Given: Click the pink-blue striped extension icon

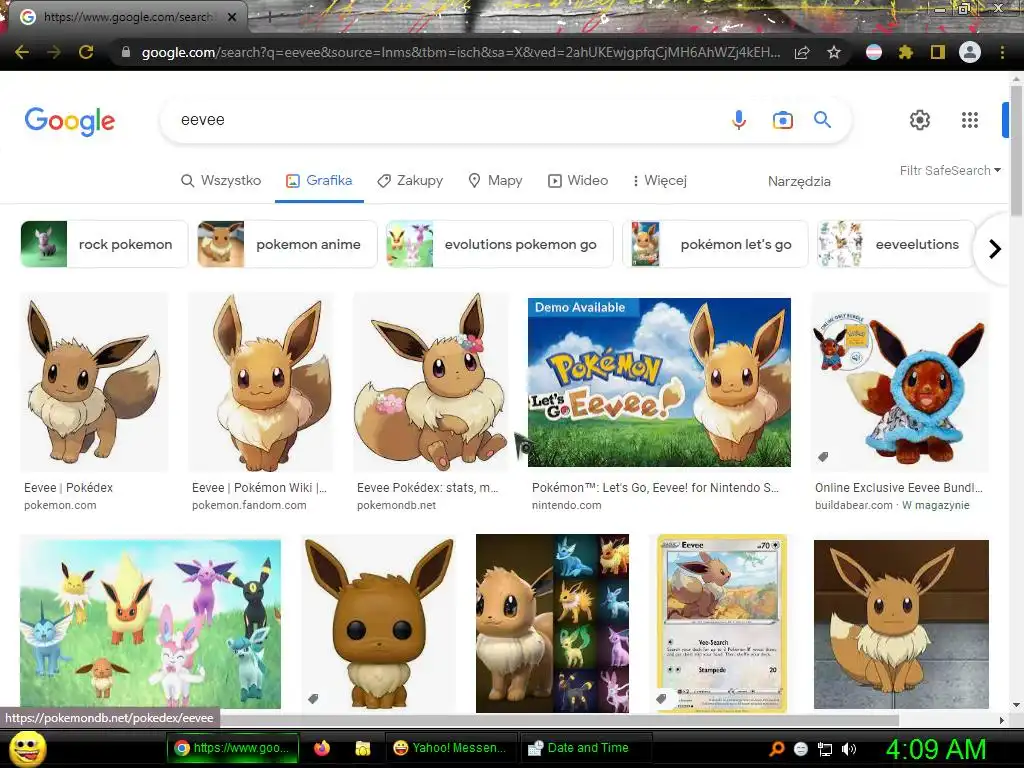Looking at the screenshot, I should (x=874, y=52).
